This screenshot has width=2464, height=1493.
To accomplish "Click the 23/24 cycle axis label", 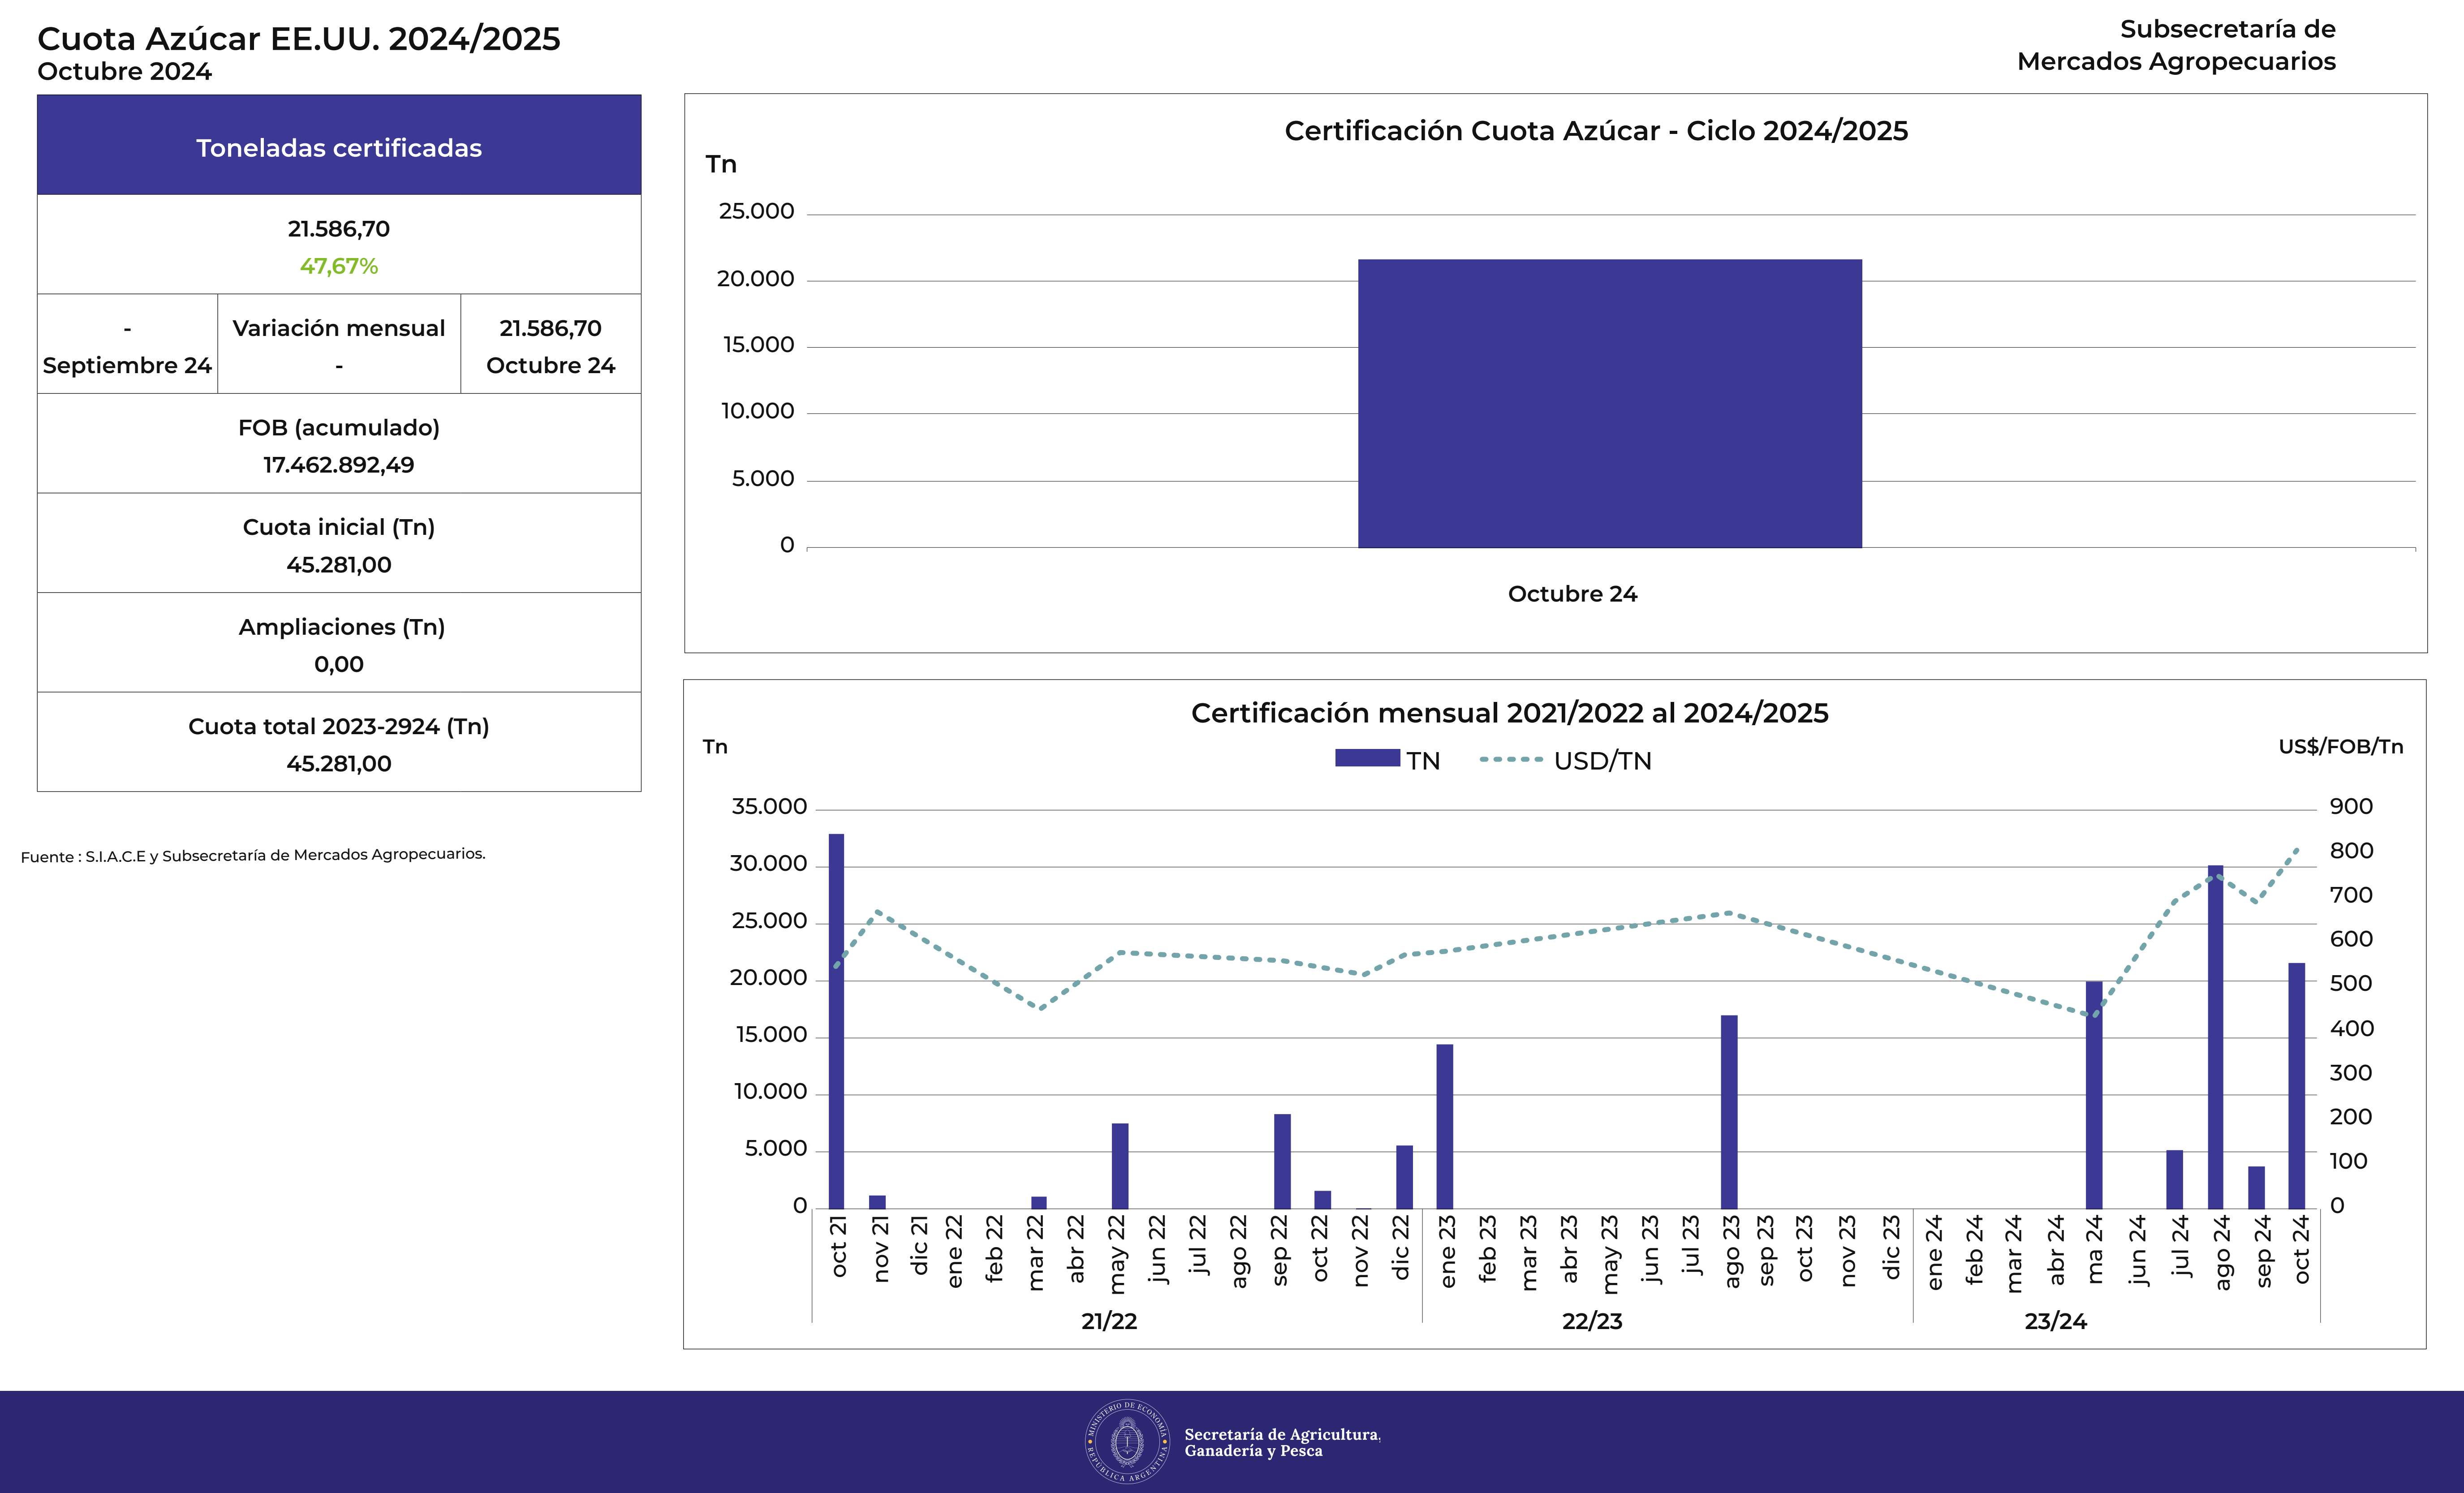I will click(2055, 1321).
